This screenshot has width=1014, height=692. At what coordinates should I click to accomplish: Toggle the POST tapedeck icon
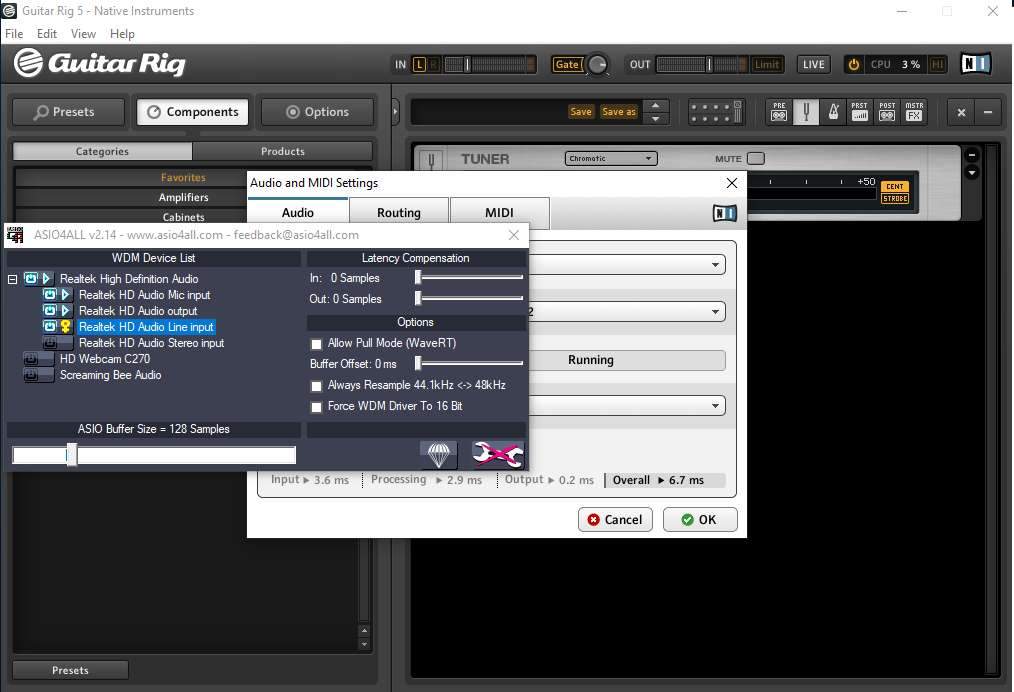coord(887,112)
